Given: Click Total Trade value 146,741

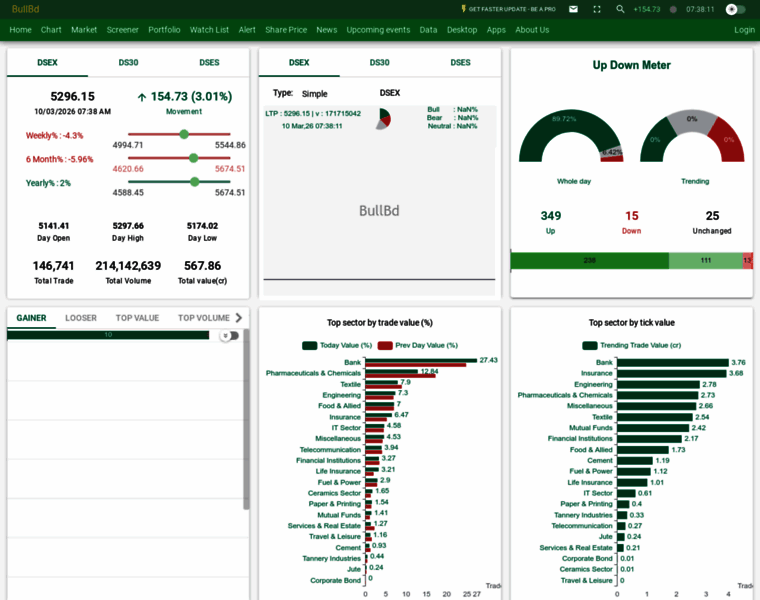Looking at the screenshot, I should click(x=53, y=266).
